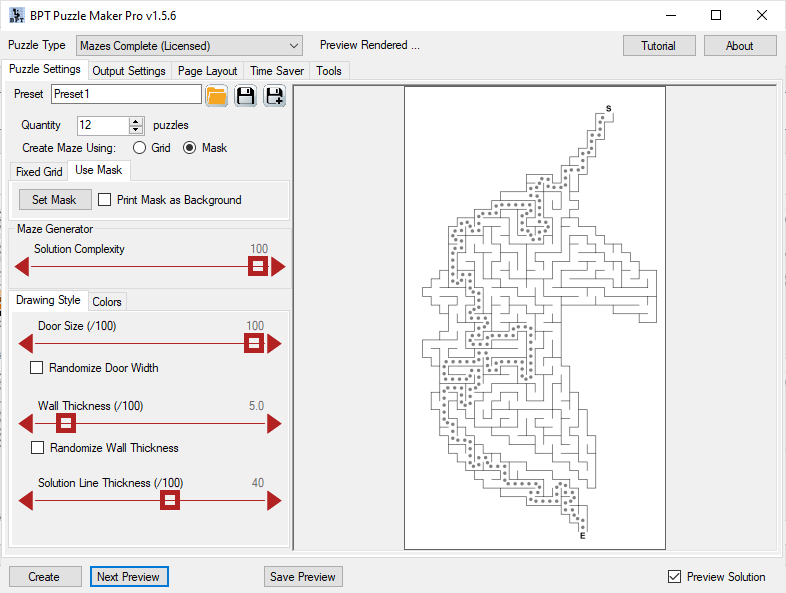Save preset with floppy disk icon

point(245,95)
